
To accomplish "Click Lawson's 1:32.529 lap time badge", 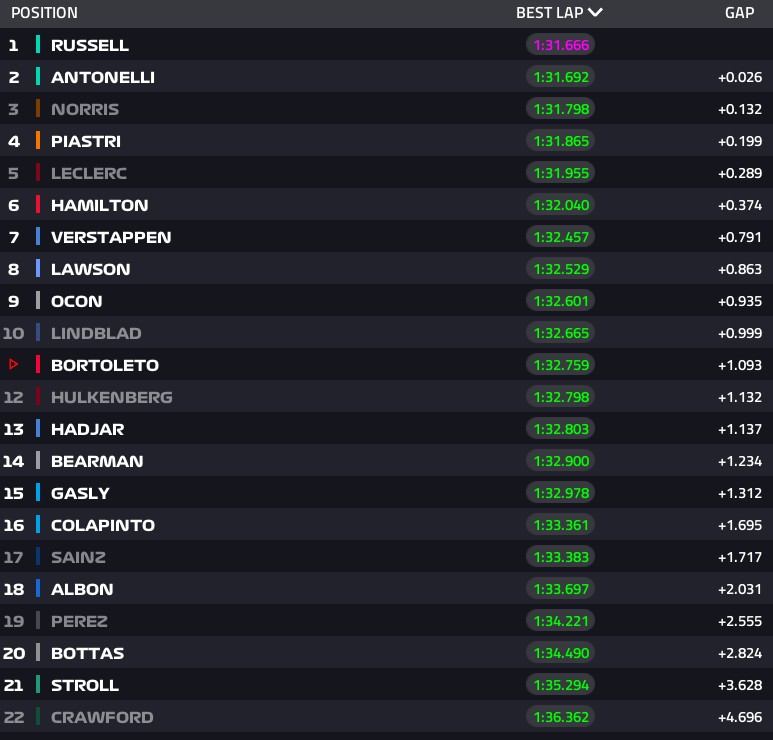I will [560, 269].
